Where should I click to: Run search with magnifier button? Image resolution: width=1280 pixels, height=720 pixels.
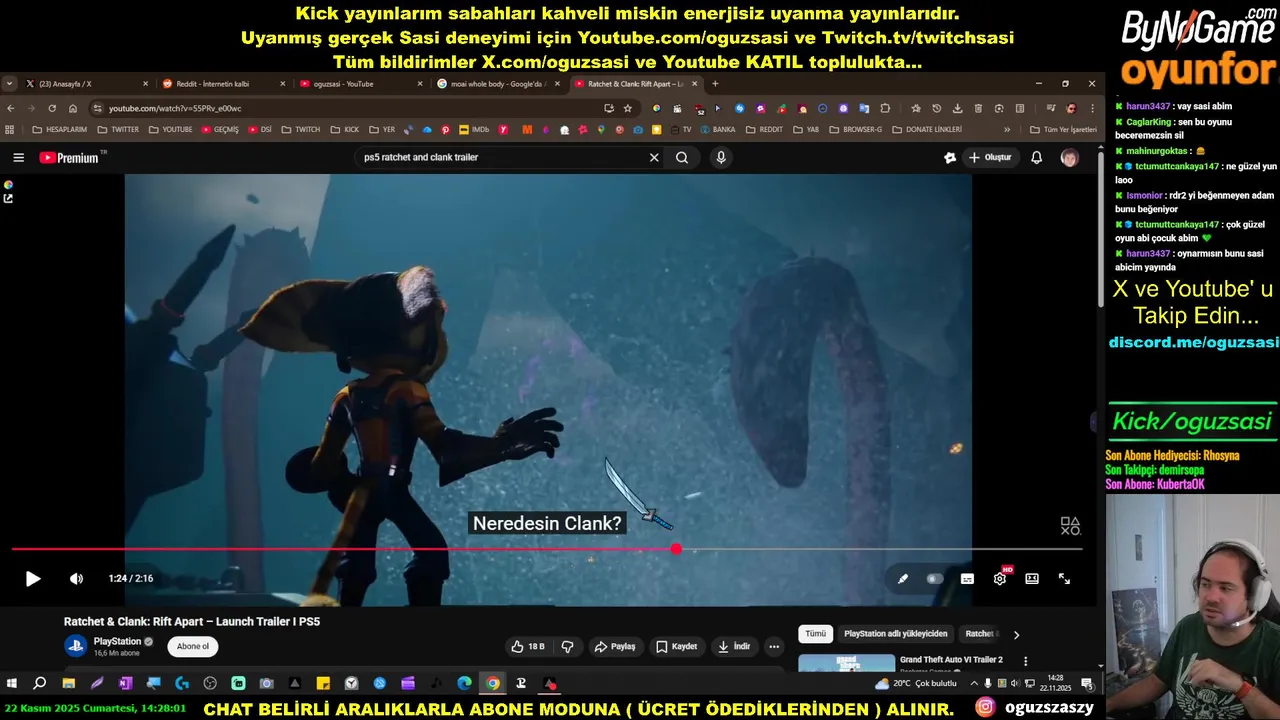click(682, 157)
